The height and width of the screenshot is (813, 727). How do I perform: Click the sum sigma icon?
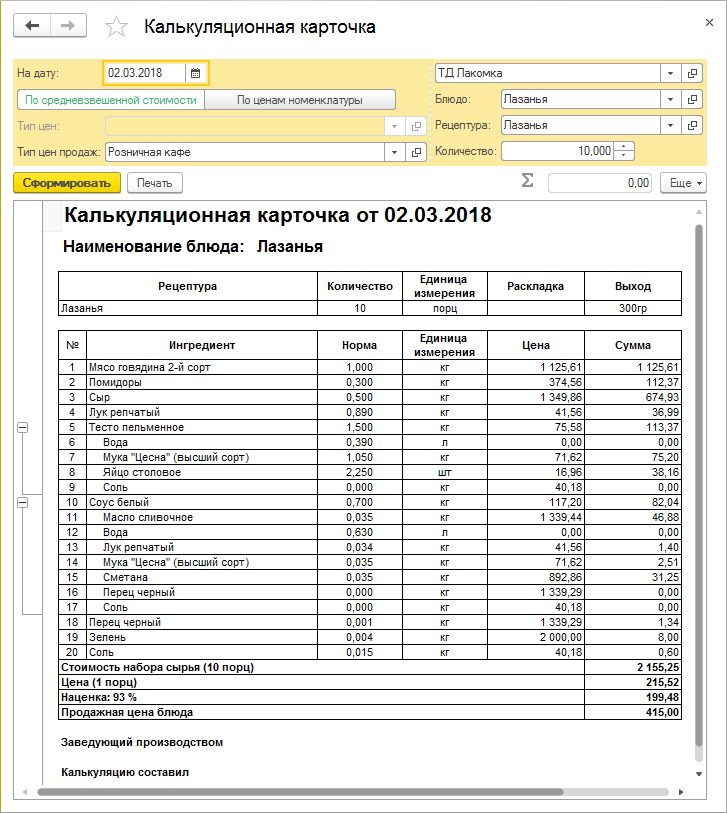(527, 181)
